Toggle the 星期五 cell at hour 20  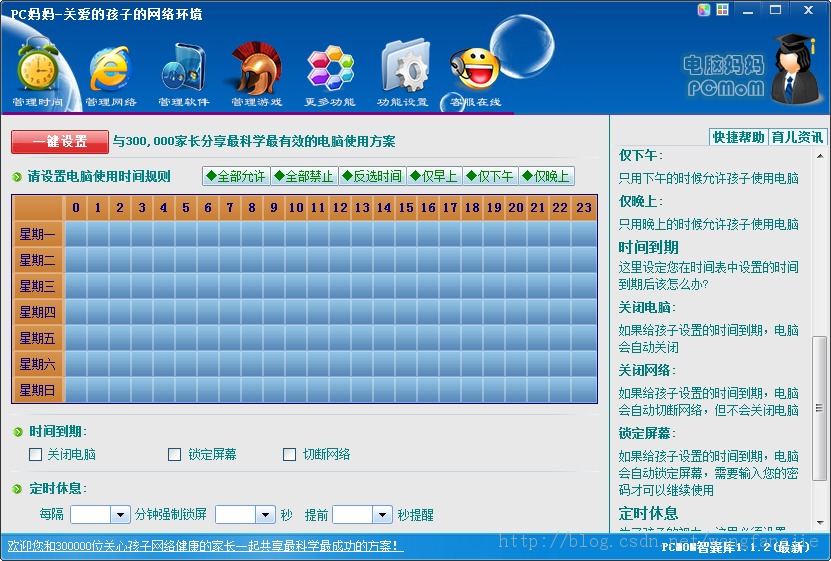516,337
